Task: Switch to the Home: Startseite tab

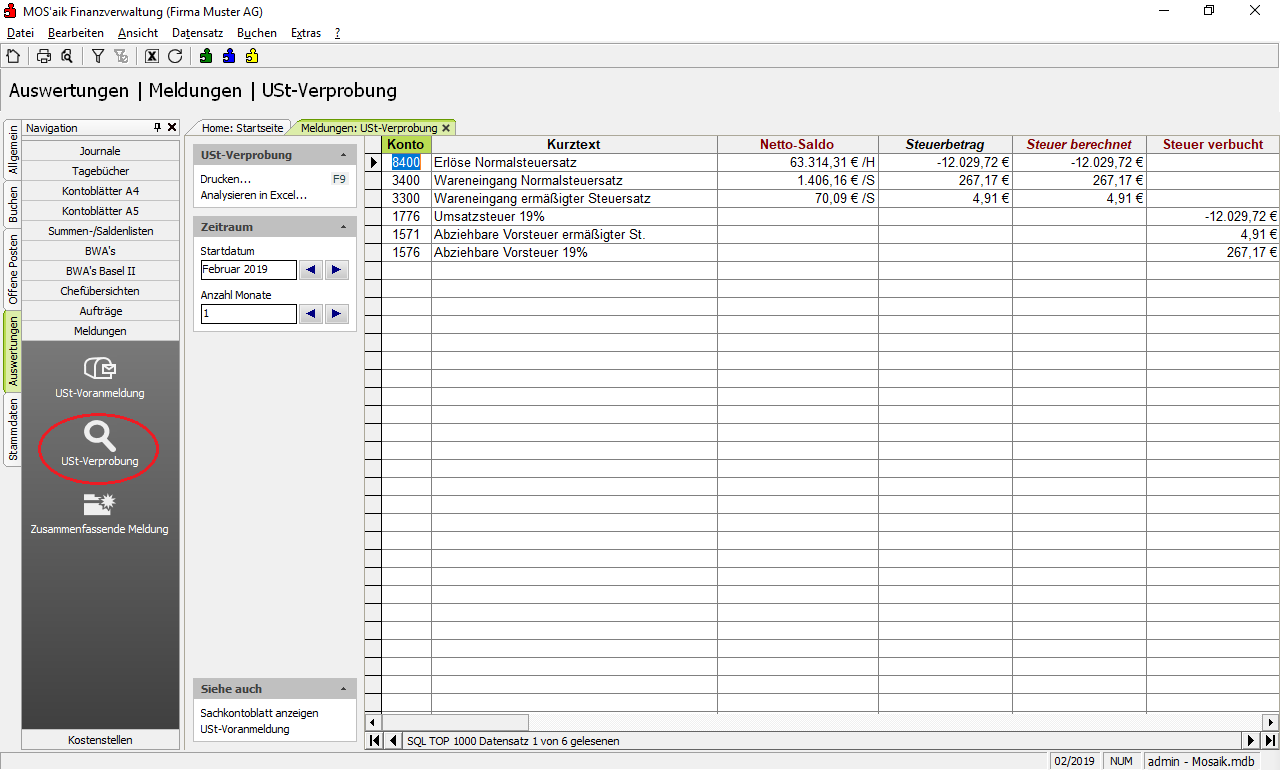Action: [243, 128]
